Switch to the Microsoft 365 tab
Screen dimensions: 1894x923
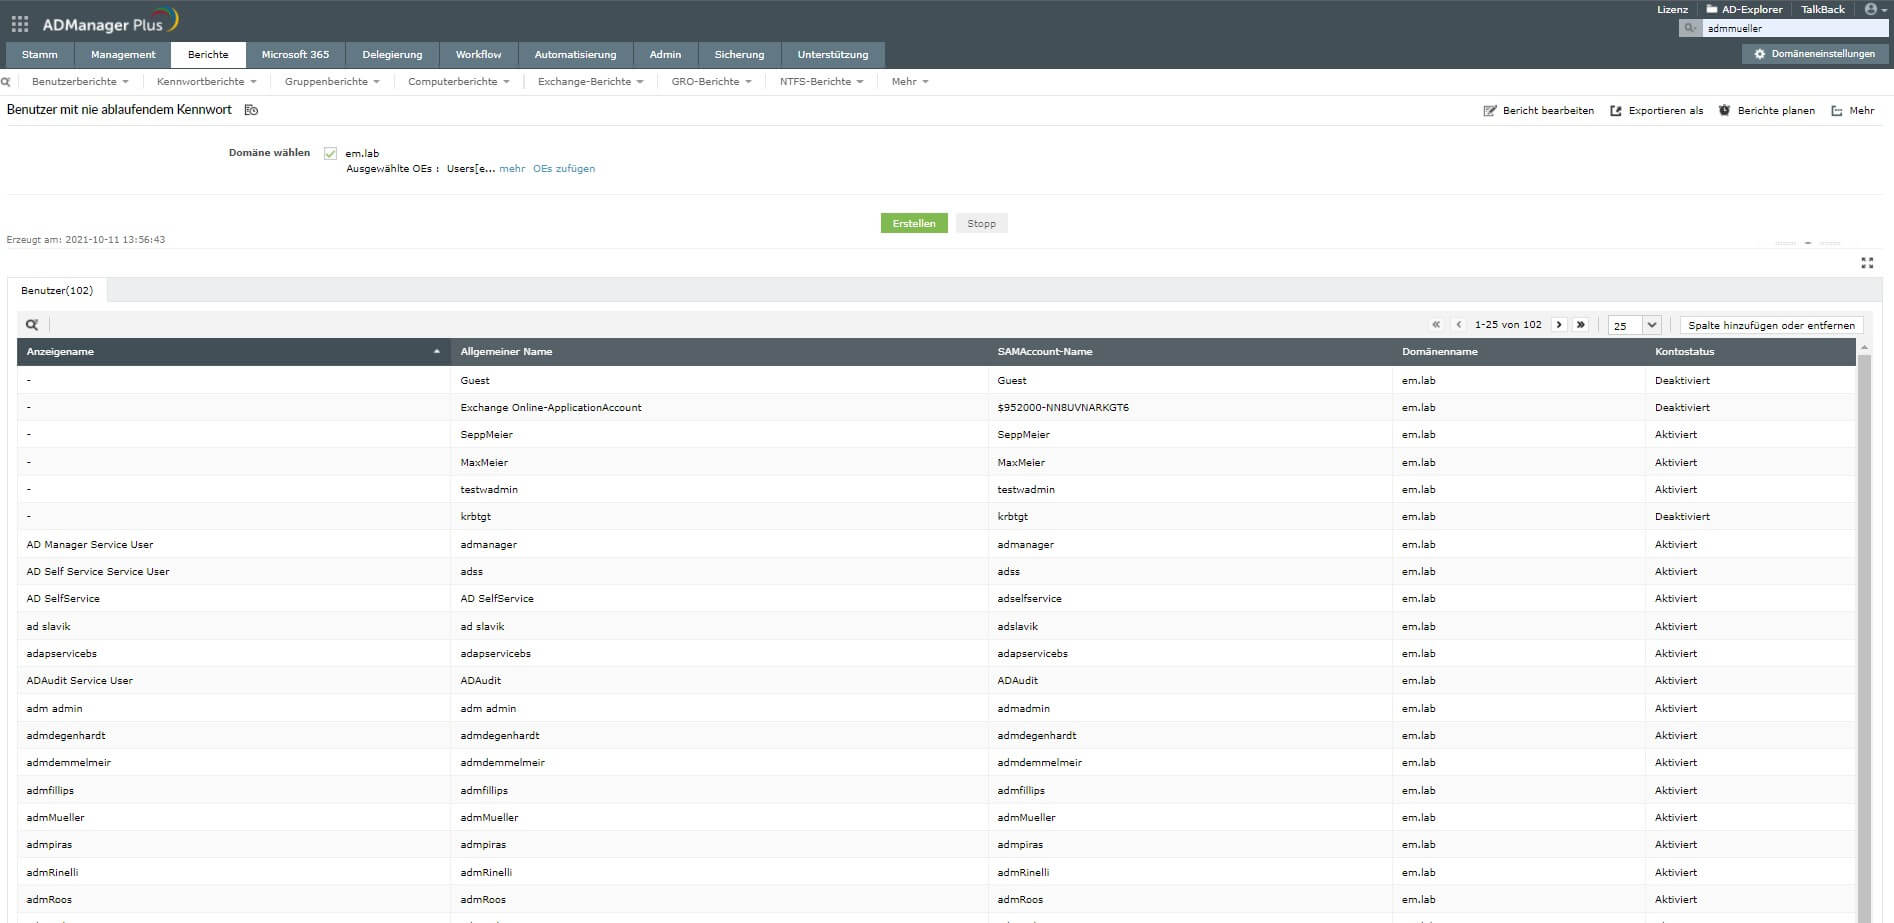click(x=295, y=55)
